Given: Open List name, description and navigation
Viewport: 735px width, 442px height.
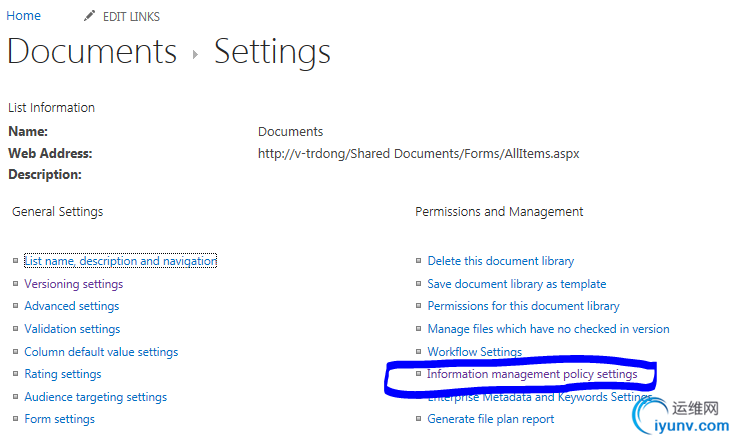Looking at the screenshot, I should pos(120,261).
